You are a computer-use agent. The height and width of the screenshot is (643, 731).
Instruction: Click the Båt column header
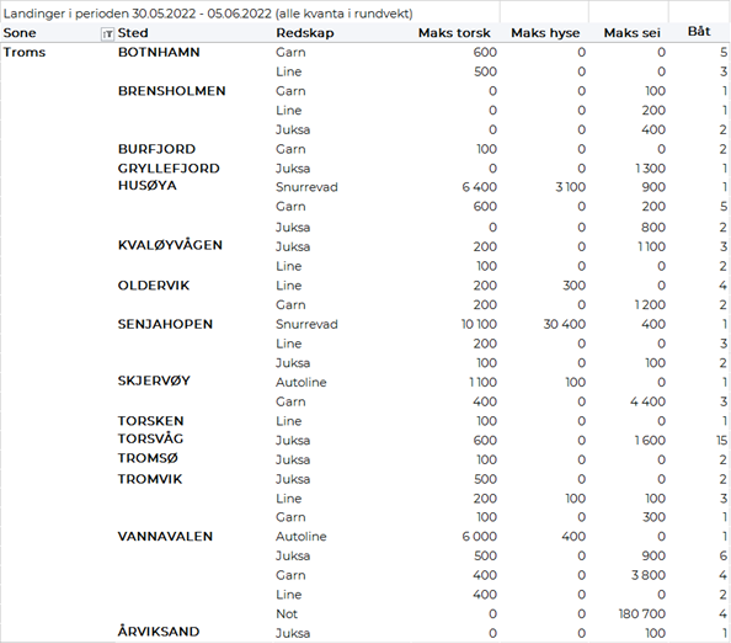699,33
